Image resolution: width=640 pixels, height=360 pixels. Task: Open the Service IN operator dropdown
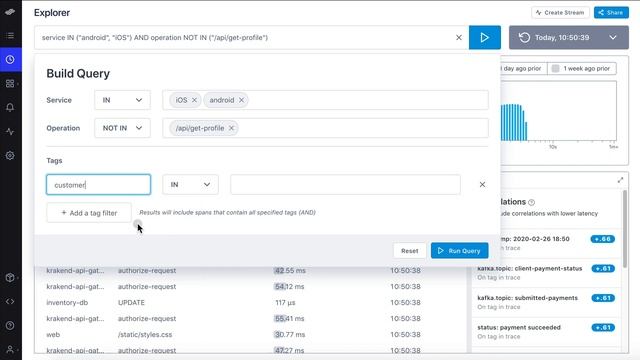pyautogui.click(x=122, y=100)
